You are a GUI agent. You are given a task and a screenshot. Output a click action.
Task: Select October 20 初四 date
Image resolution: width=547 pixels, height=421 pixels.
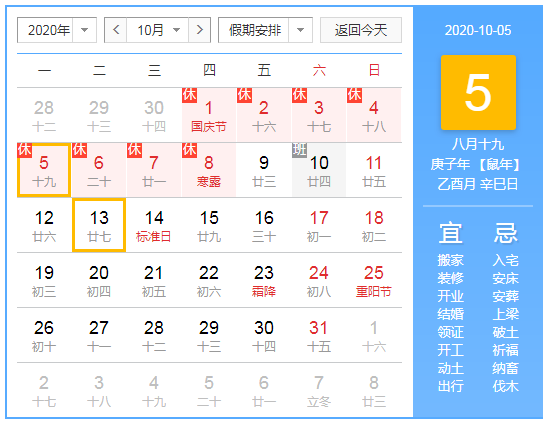coord(99,280)
